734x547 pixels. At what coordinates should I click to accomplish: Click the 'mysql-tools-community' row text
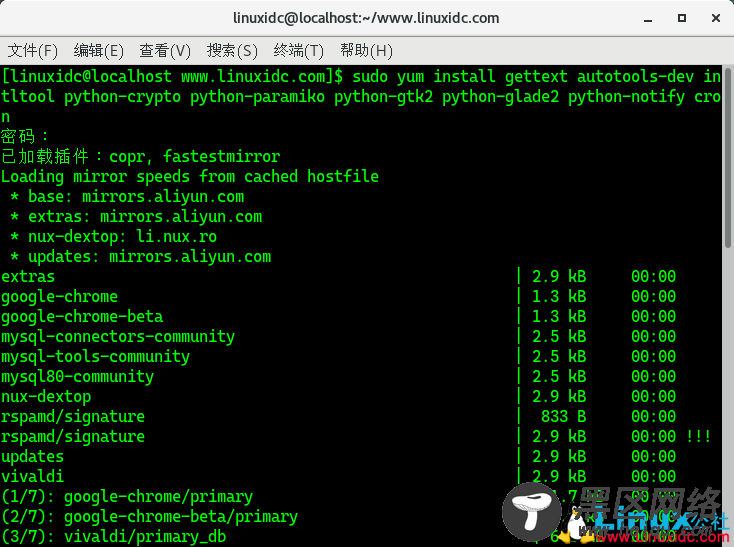tap(95, 357)
